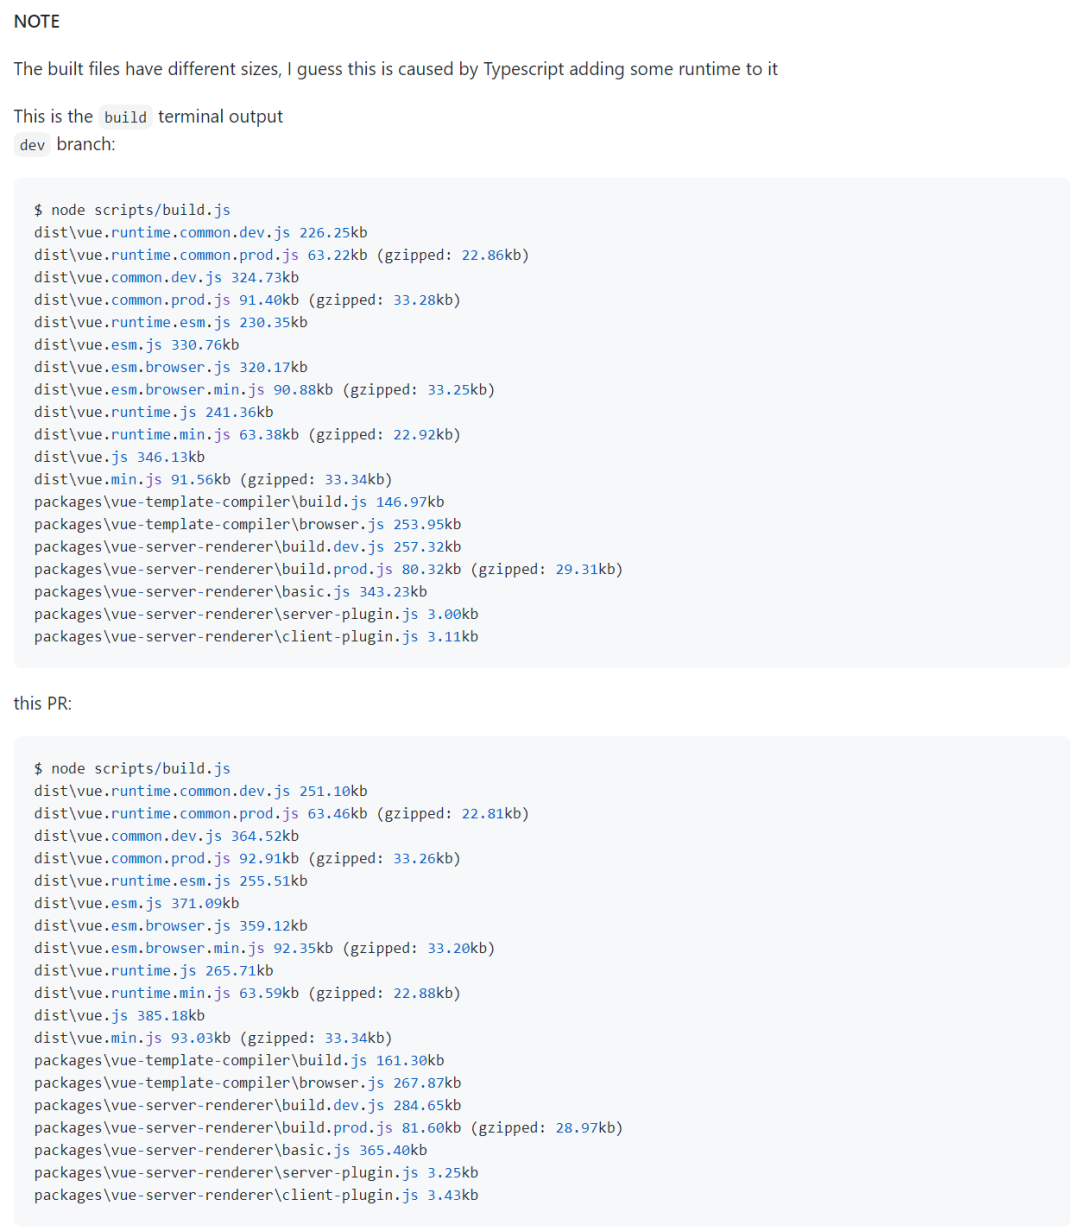The width and height of the screenshot is (1080, 1231).
Task: Click the 346.13kb vue.js line
Action: 119,457
